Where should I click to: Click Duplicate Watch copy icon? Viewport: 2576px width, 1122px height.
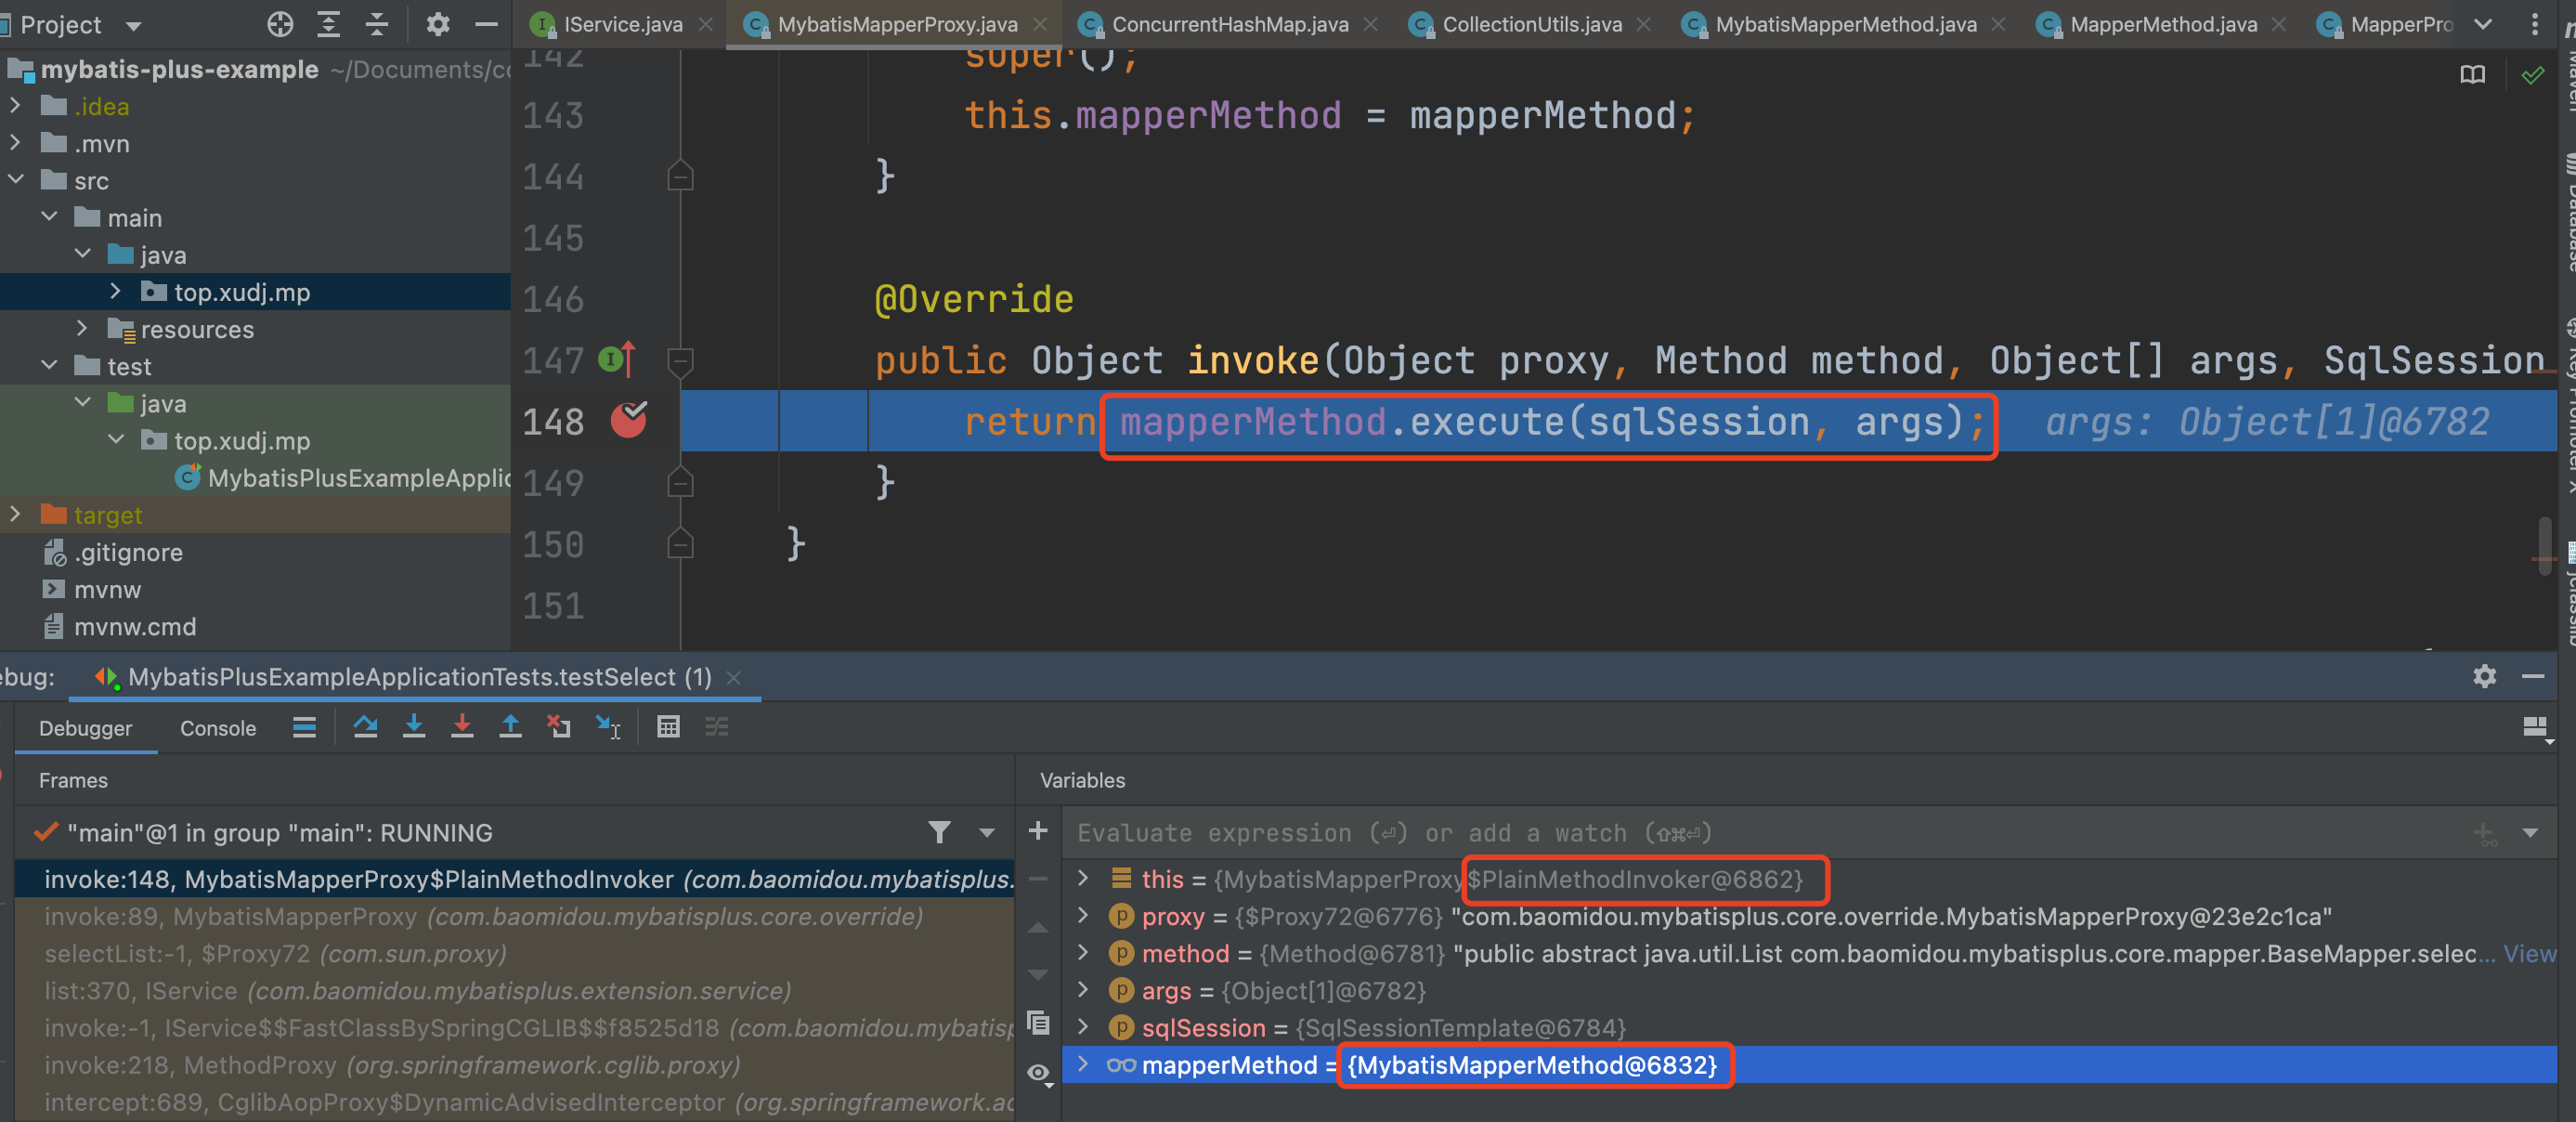click(1038, 1022)
